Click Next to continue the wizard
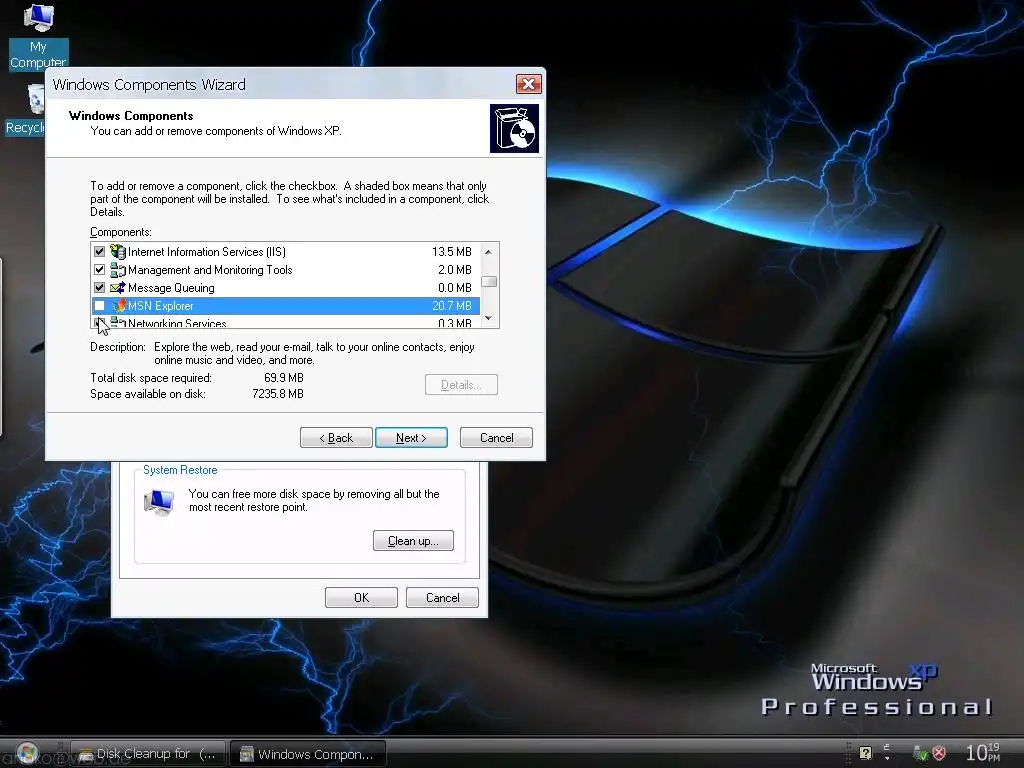Image resolution: width=1024 pixels, height=768 pixels. click(x=411, y=438)
